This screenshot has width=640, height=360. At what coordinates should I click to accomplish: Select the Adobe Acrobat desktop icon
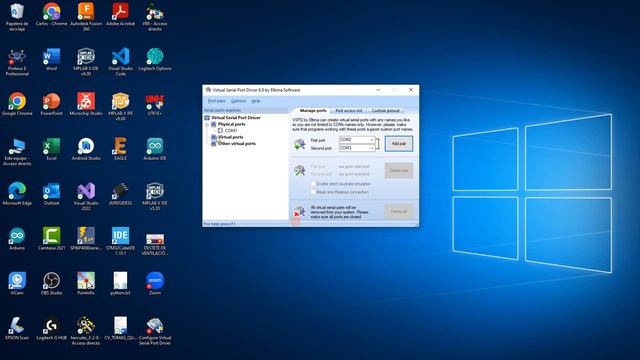click(120, 15)
